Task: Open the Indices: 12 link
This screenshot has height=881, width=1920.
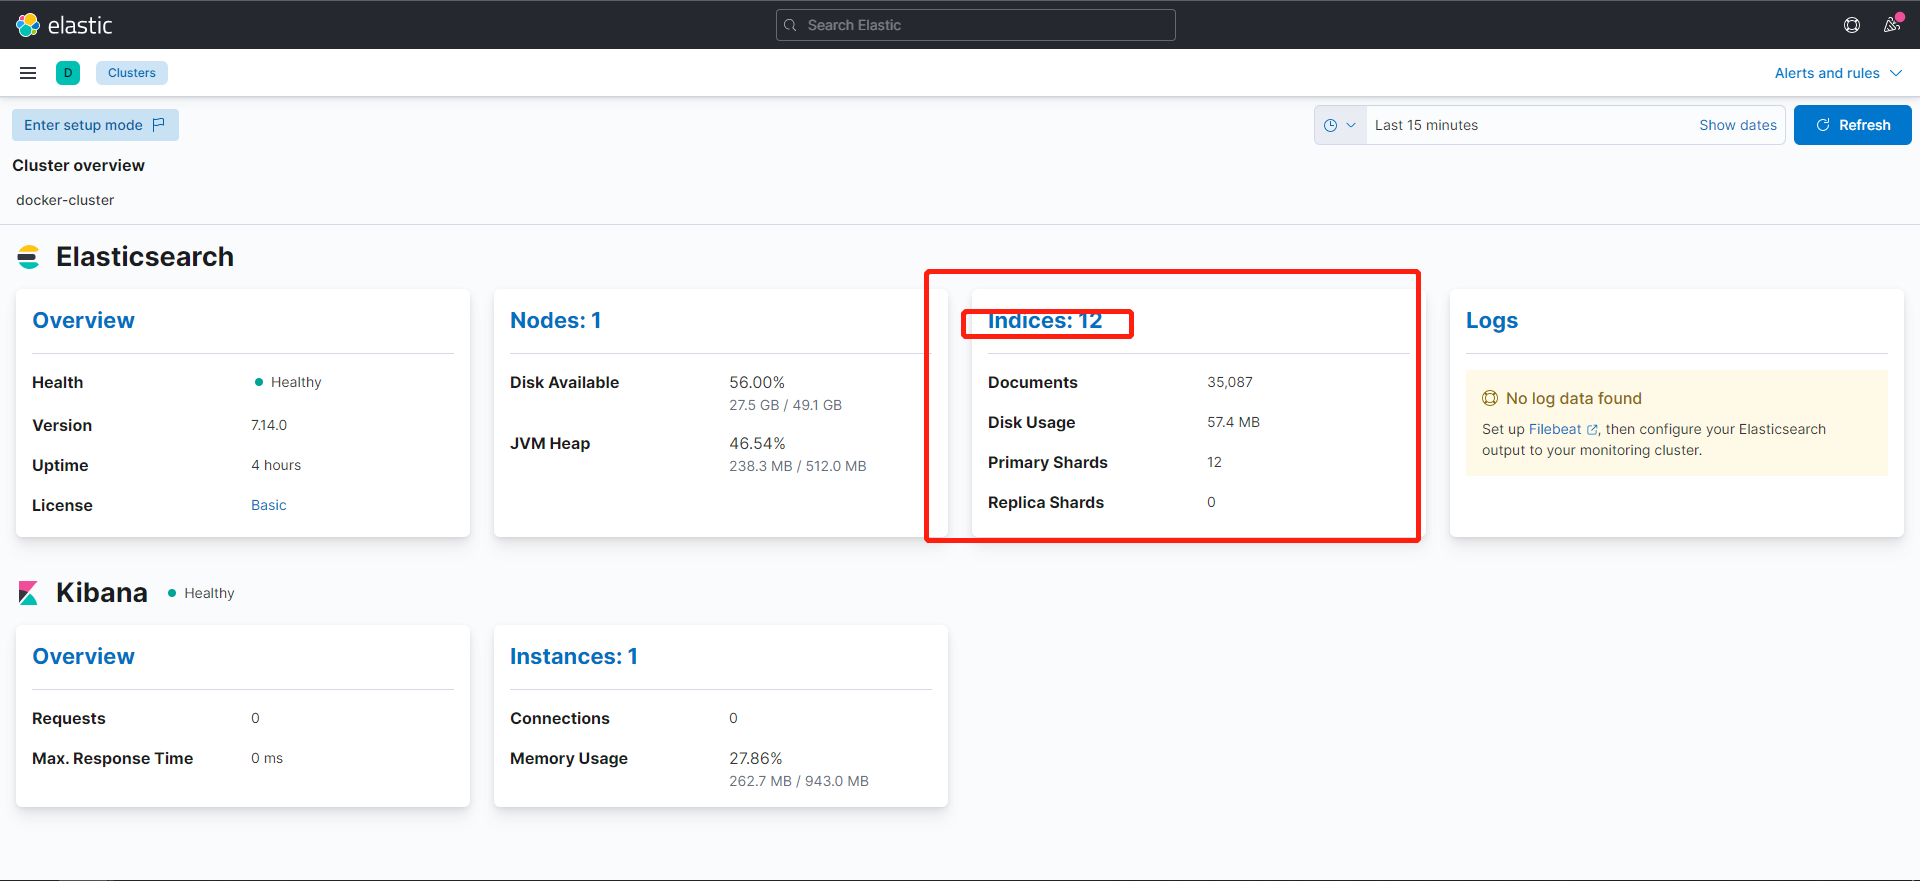Action: [x=1045, y=320]
